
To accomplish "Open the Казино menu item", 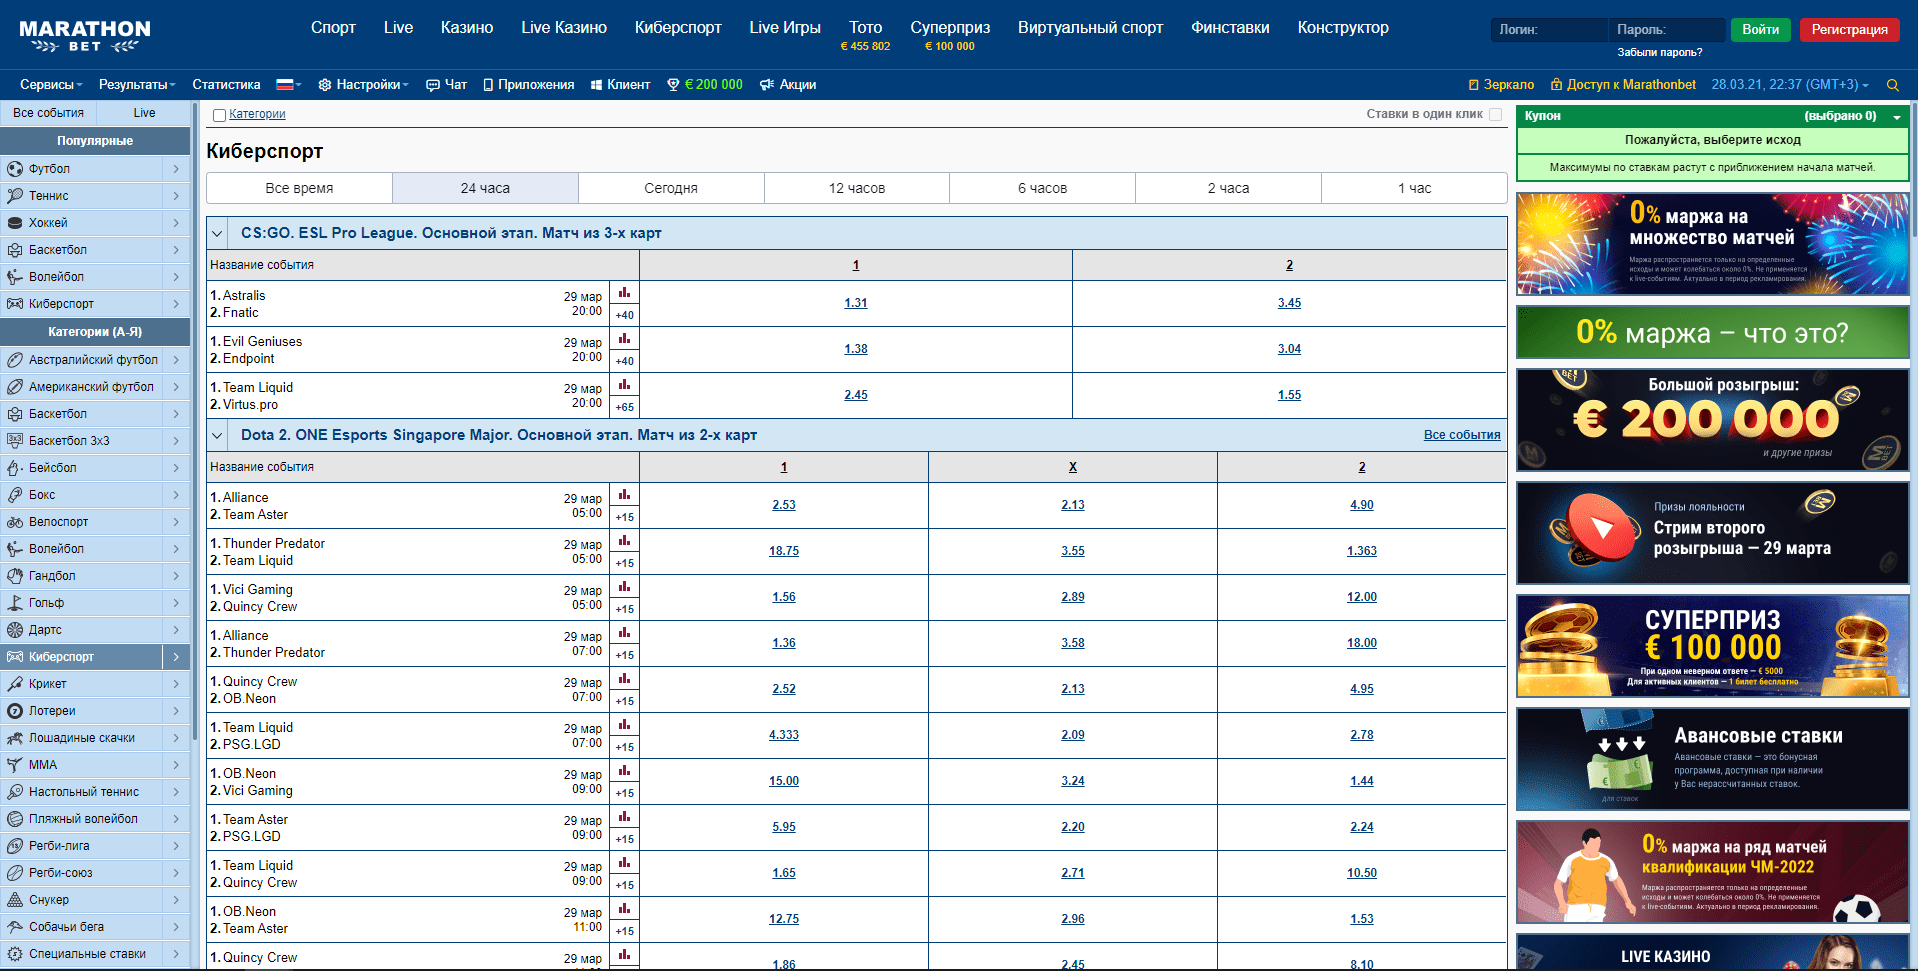I will pos(467,28).
